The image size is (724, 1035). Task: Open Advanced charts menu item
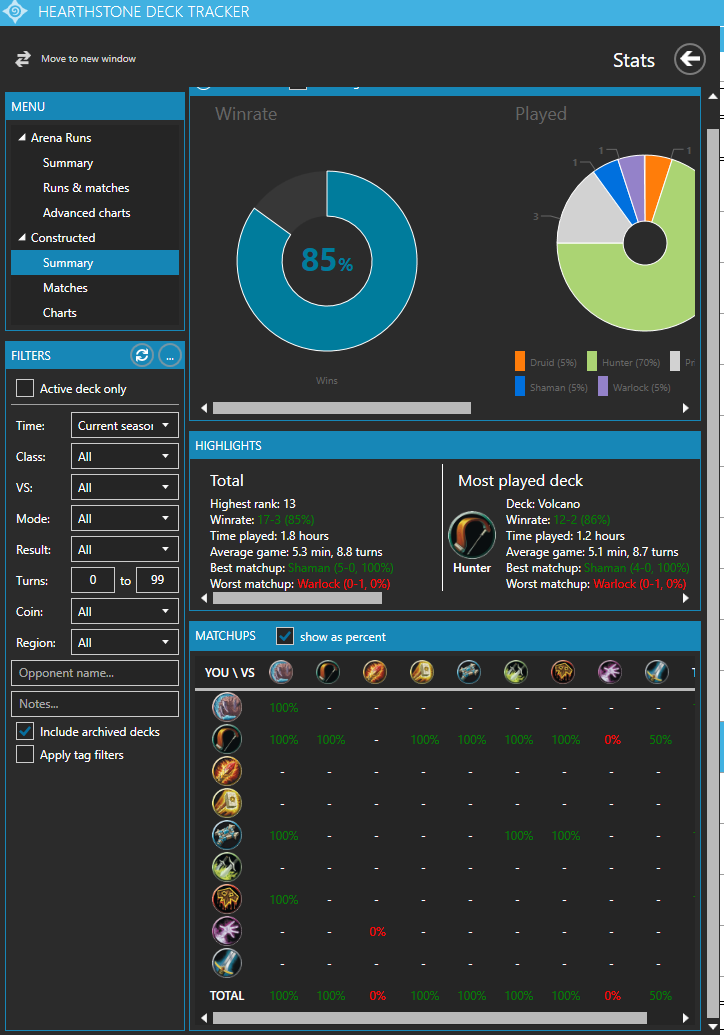click(86, 213)
